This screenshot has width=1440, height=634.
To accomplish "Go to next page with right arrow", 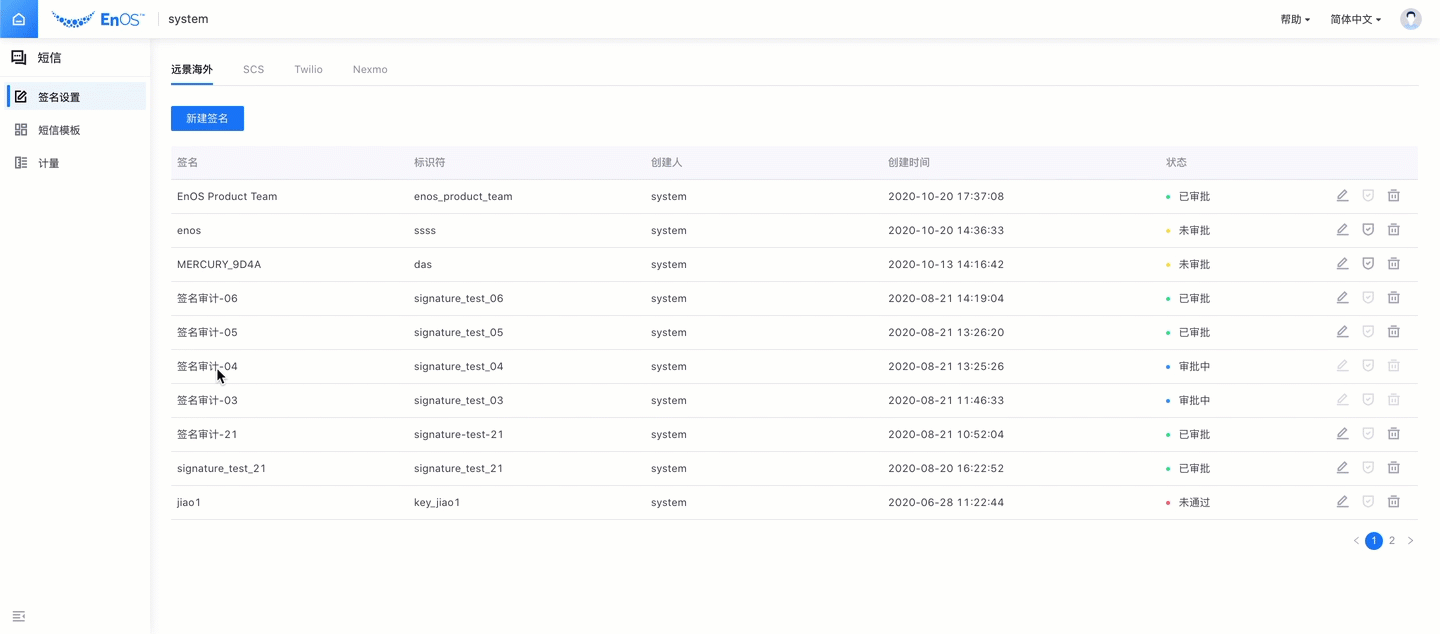I will [x=1410, y=541].
